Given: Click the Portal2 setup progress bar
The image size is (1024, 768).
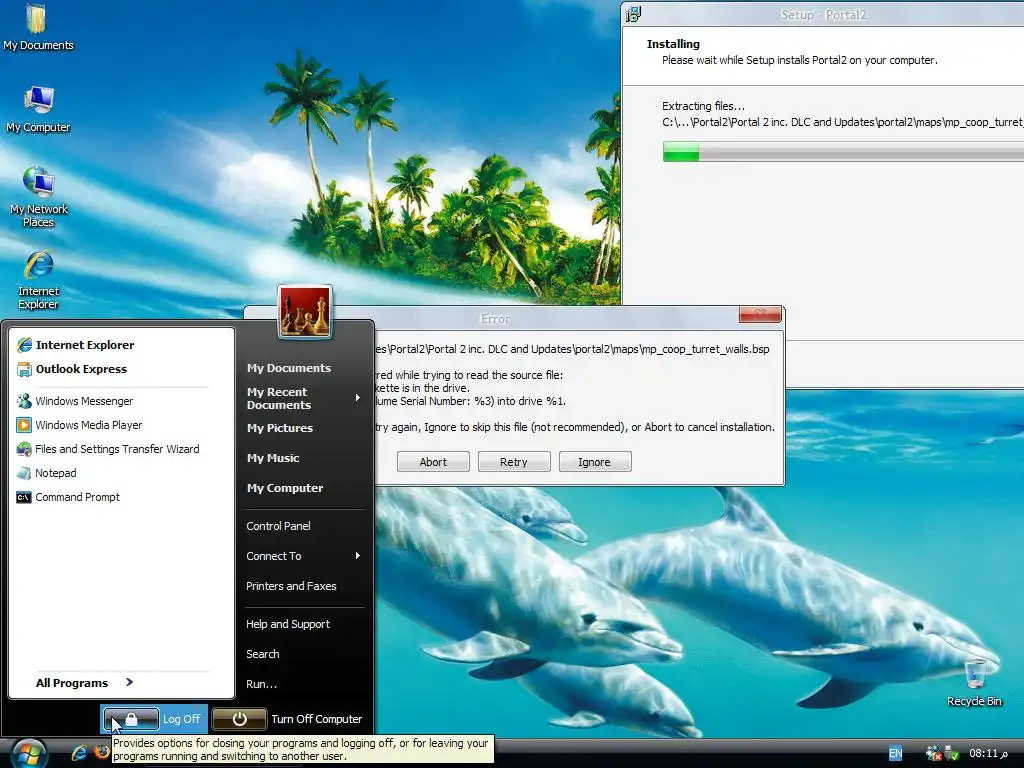Looking at the screenshot, I should 843,152.
